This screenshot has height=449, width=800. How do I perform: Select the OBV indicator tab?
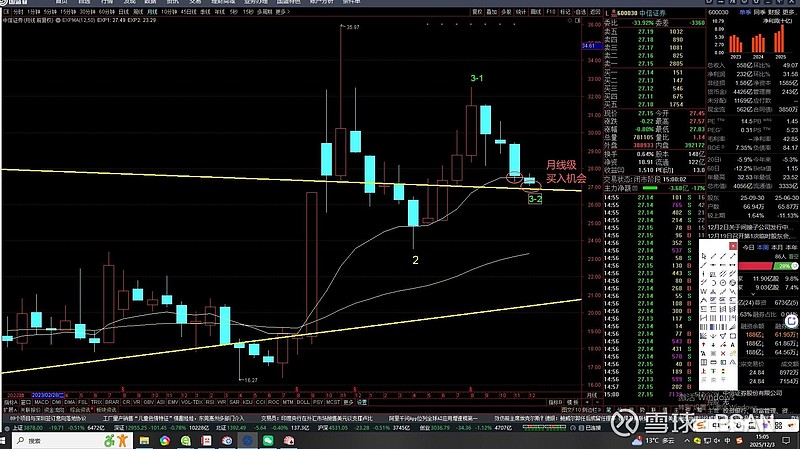point(148,402)
